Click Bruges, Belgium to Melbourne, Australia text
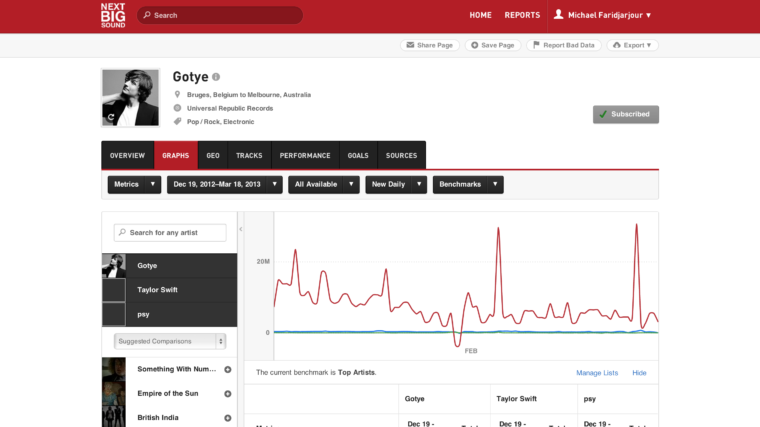760x427 pixels. click(x=249, y=95)
